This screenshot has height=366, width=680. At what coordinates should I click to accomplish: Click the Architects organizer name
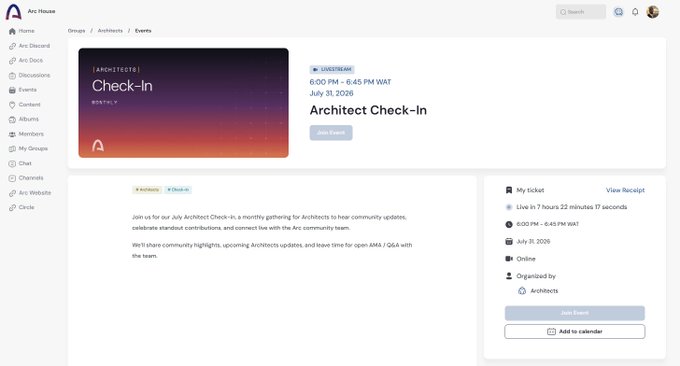point(544,291)
